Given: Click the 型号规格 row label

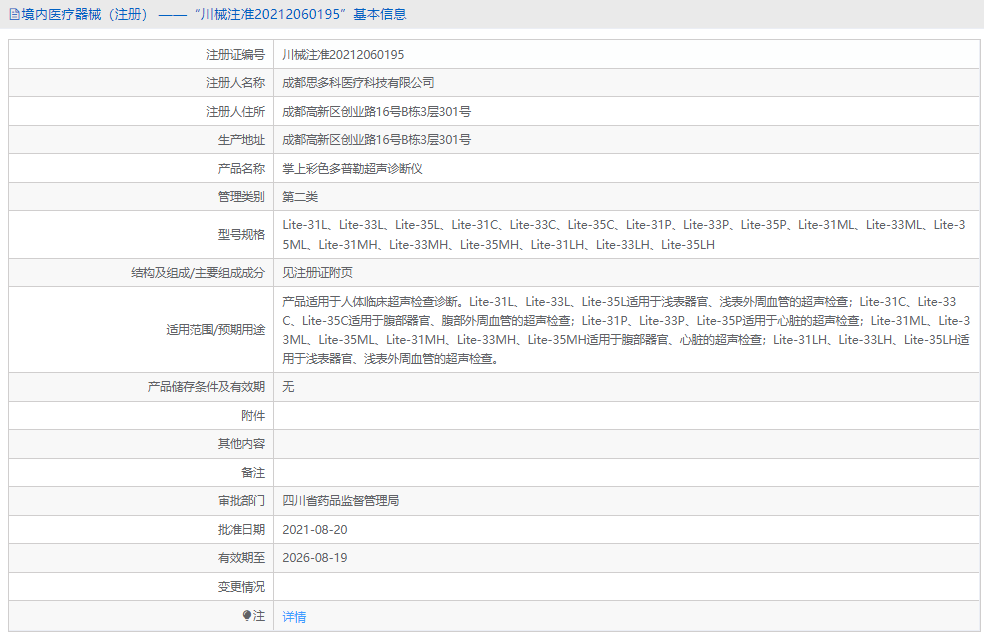Looking at the screenshot, I should (241, 234).
